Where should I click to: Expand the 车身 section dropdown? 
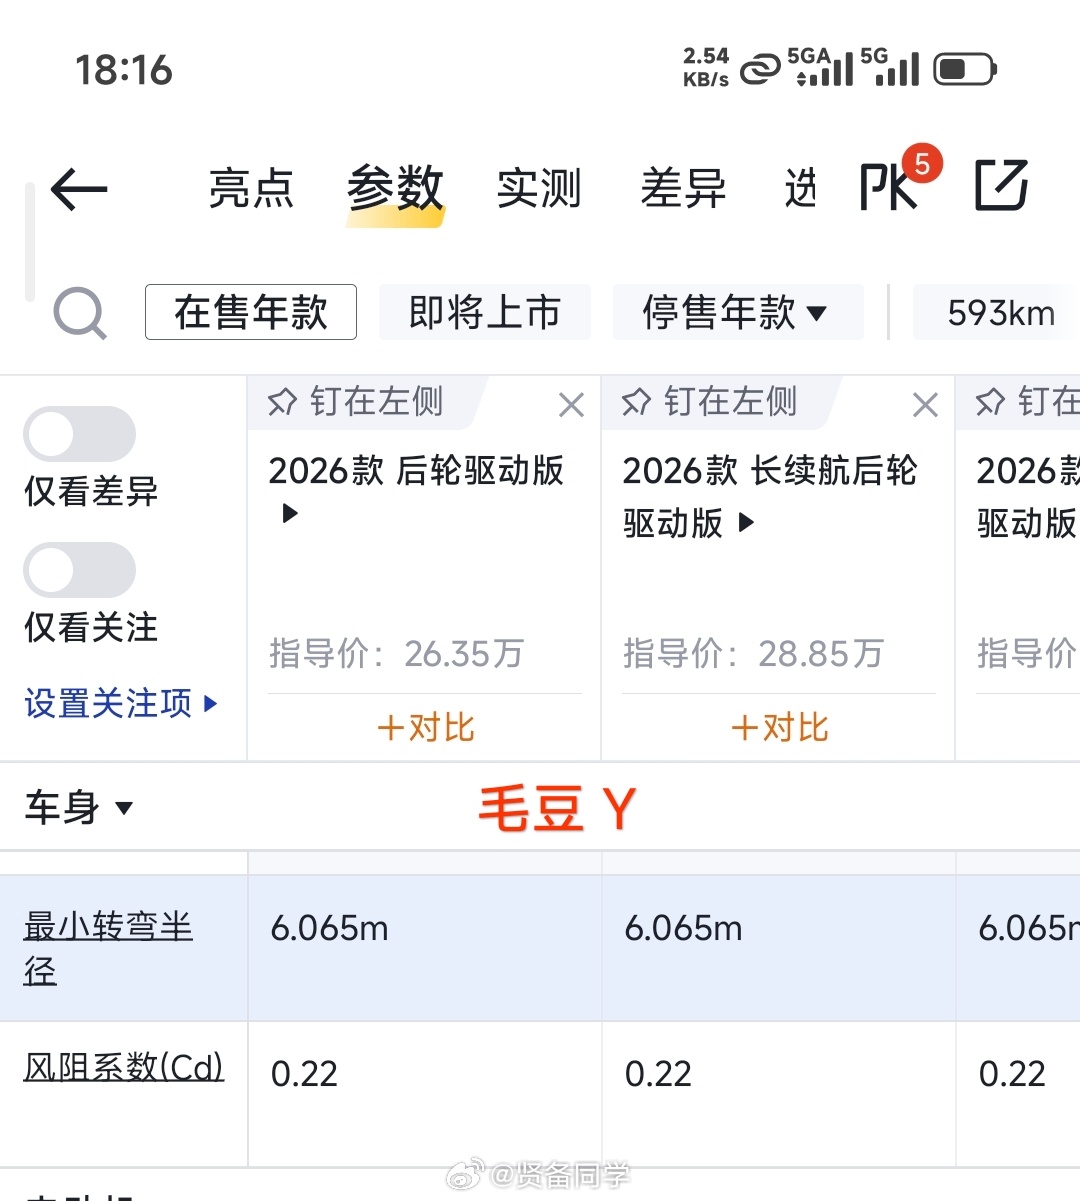(79, 807)
